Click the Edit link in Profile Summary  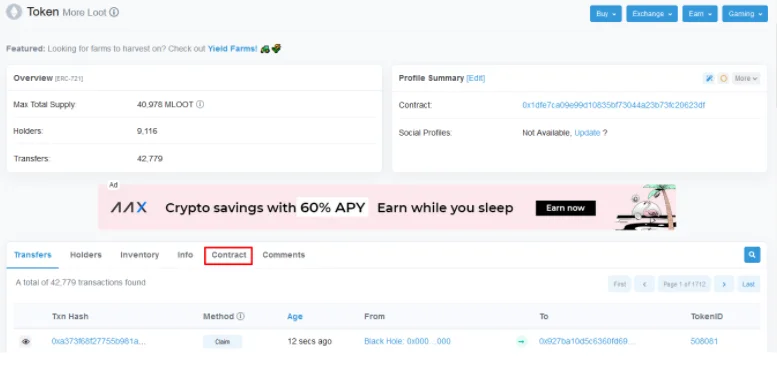[x=476, y=78]
